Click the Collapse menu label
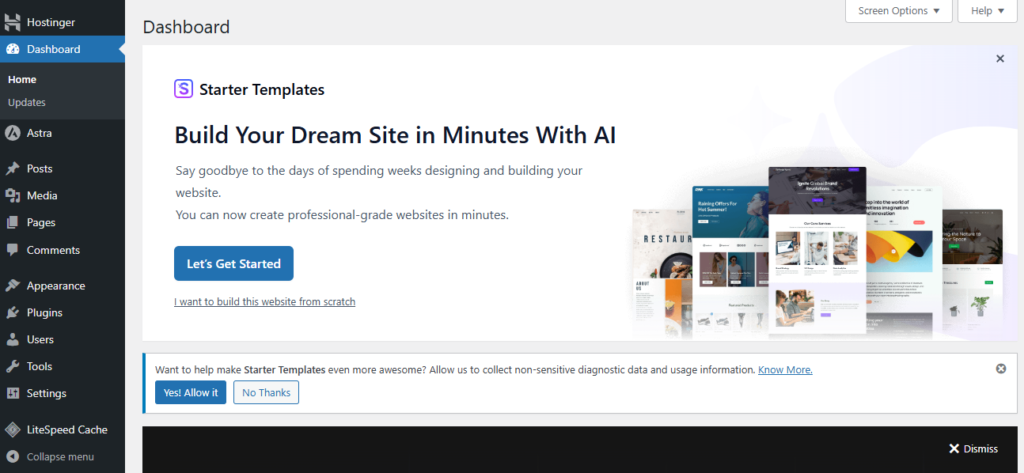Screen dimensions: 1024x473 (x=60, y=457)
